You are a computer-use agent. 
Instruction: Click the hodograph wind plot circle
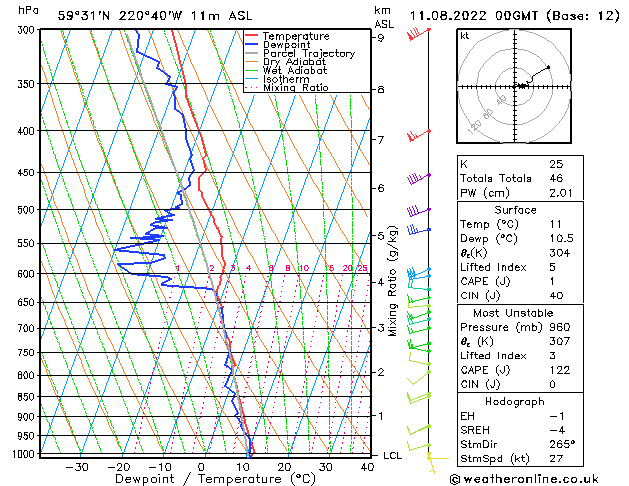tap(514, 86)
